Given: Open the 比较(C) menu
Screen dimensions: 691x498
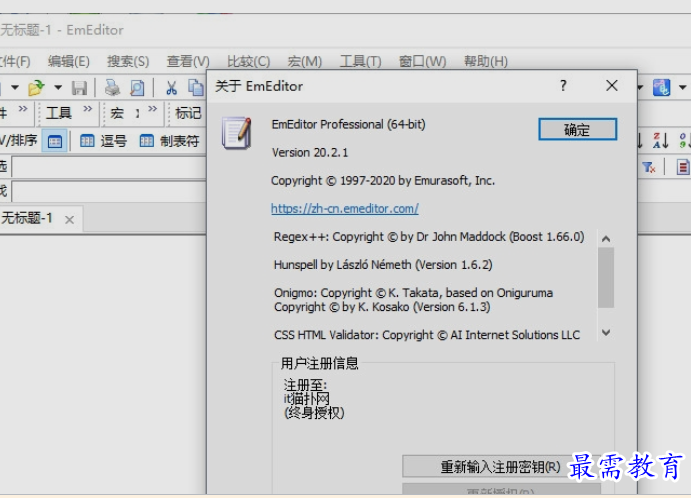Looking at the screenshot, I should (x=249, y=61).
